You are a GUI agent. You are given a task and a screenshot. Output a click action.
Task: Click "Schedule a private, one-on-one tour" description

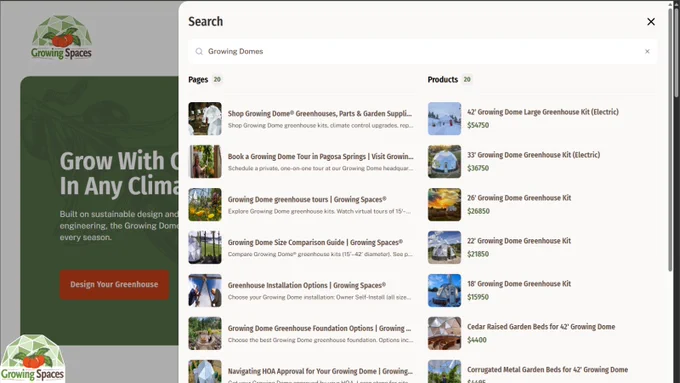[320, 168]
